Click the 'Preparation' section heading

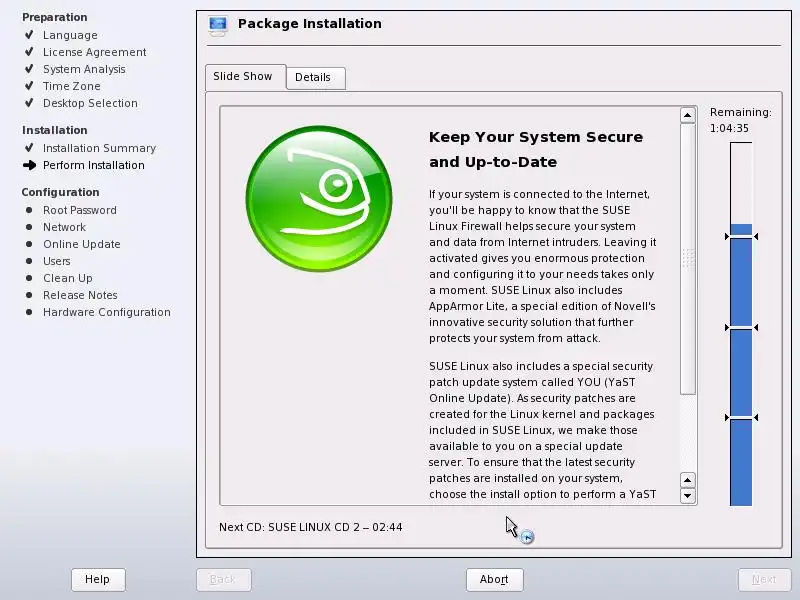pyautogui.click(x=55, y=17)
